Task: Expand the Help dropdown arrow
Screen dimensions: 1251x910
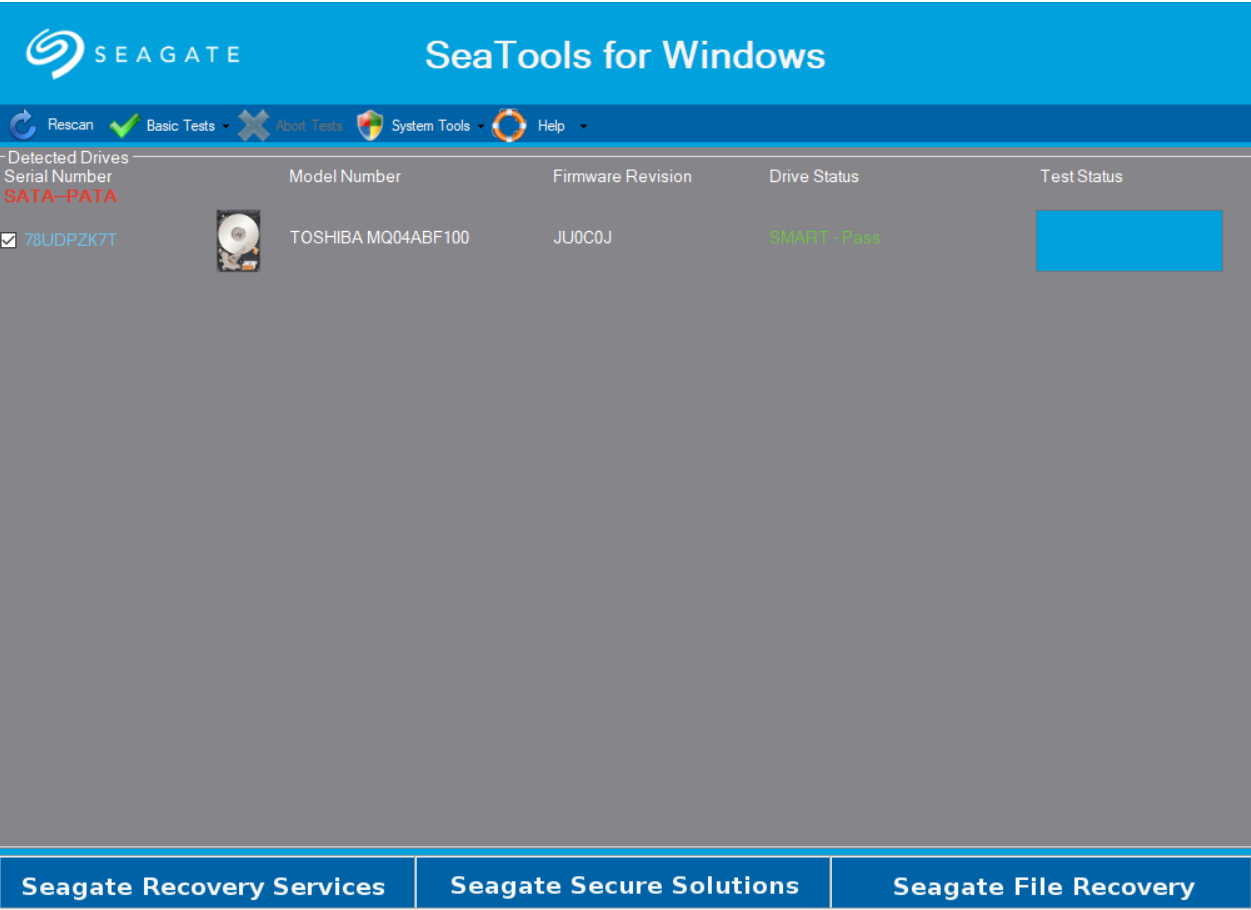Action: [x=583, y=127]
